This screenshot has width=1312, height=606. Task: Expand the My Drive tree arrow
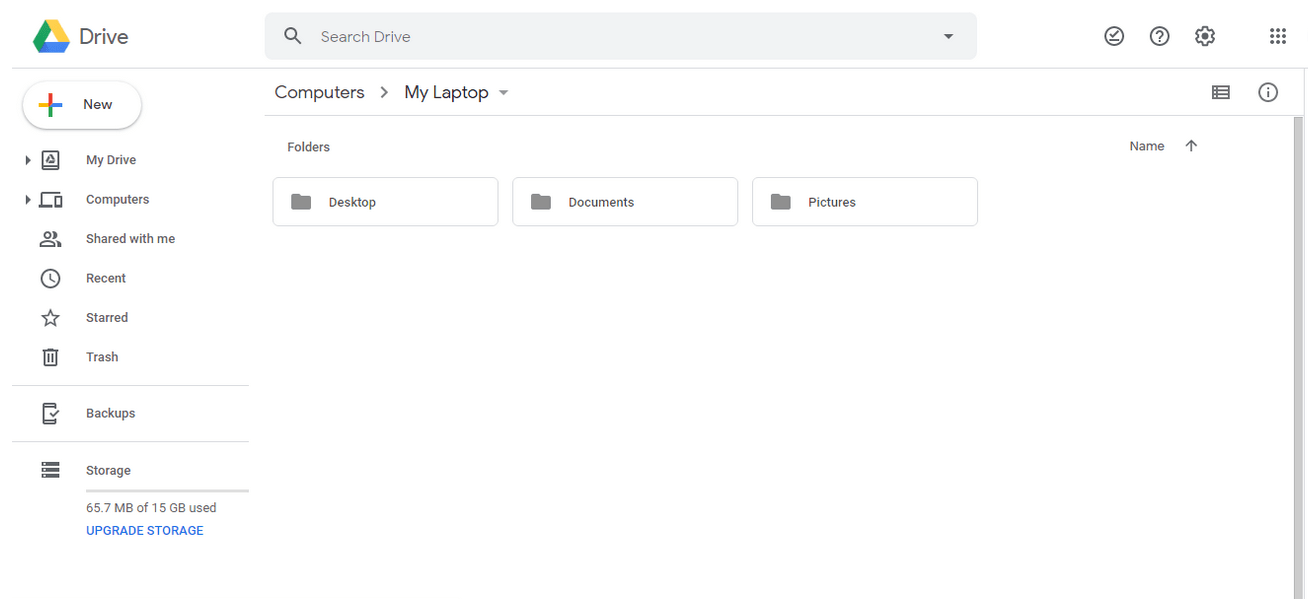[28, 160]
